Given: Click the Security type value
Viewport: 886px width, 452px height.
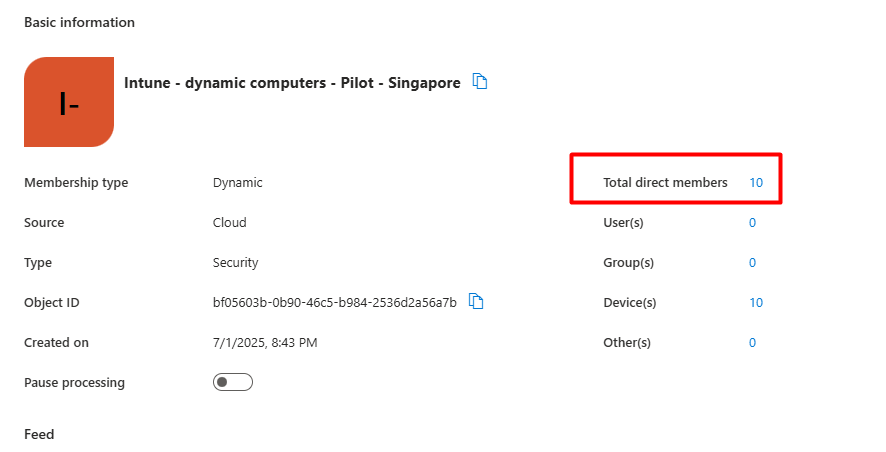Looking at the screenshot, I should pos(235,263).
